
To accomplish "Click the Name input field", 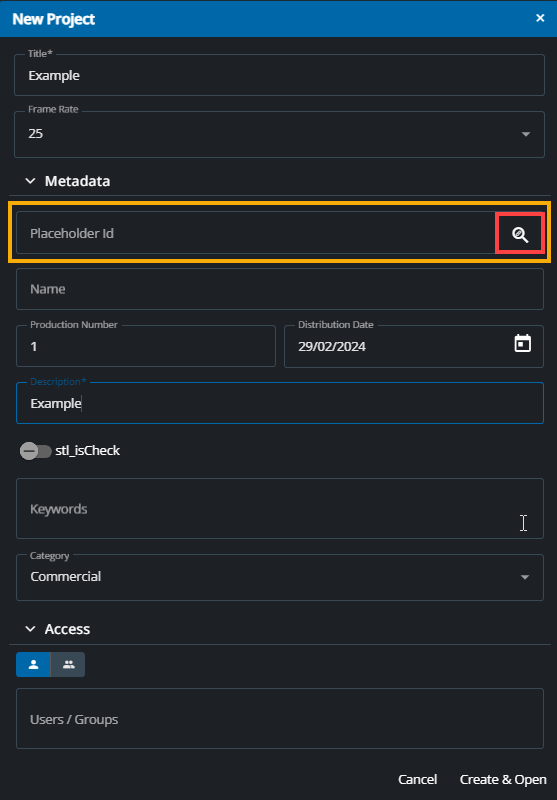I will click(x=280, y=289).
